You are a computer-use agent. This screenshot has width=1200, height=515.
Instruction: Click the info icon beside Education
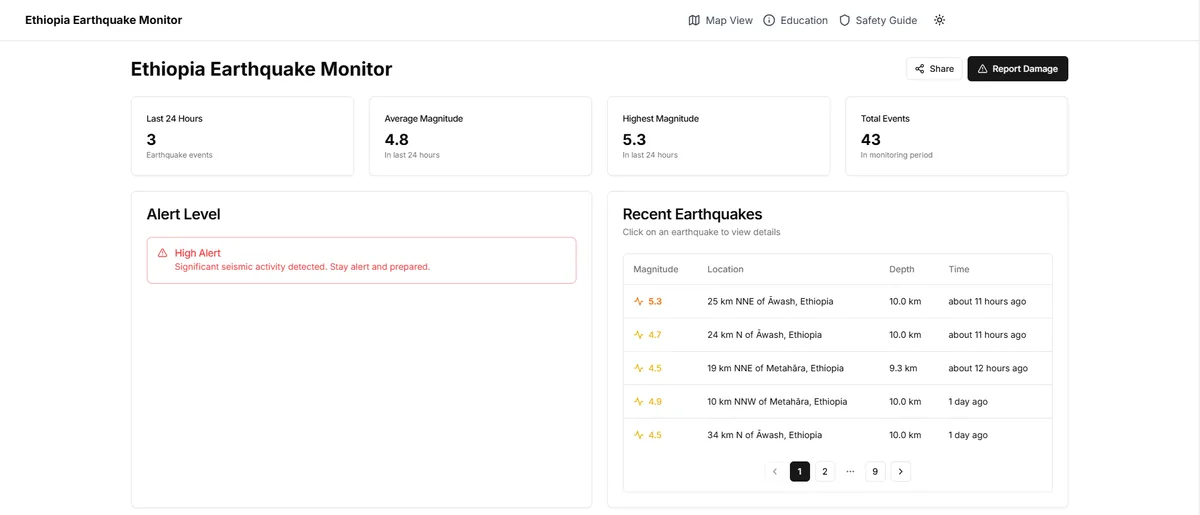click(x=769, y=20)
